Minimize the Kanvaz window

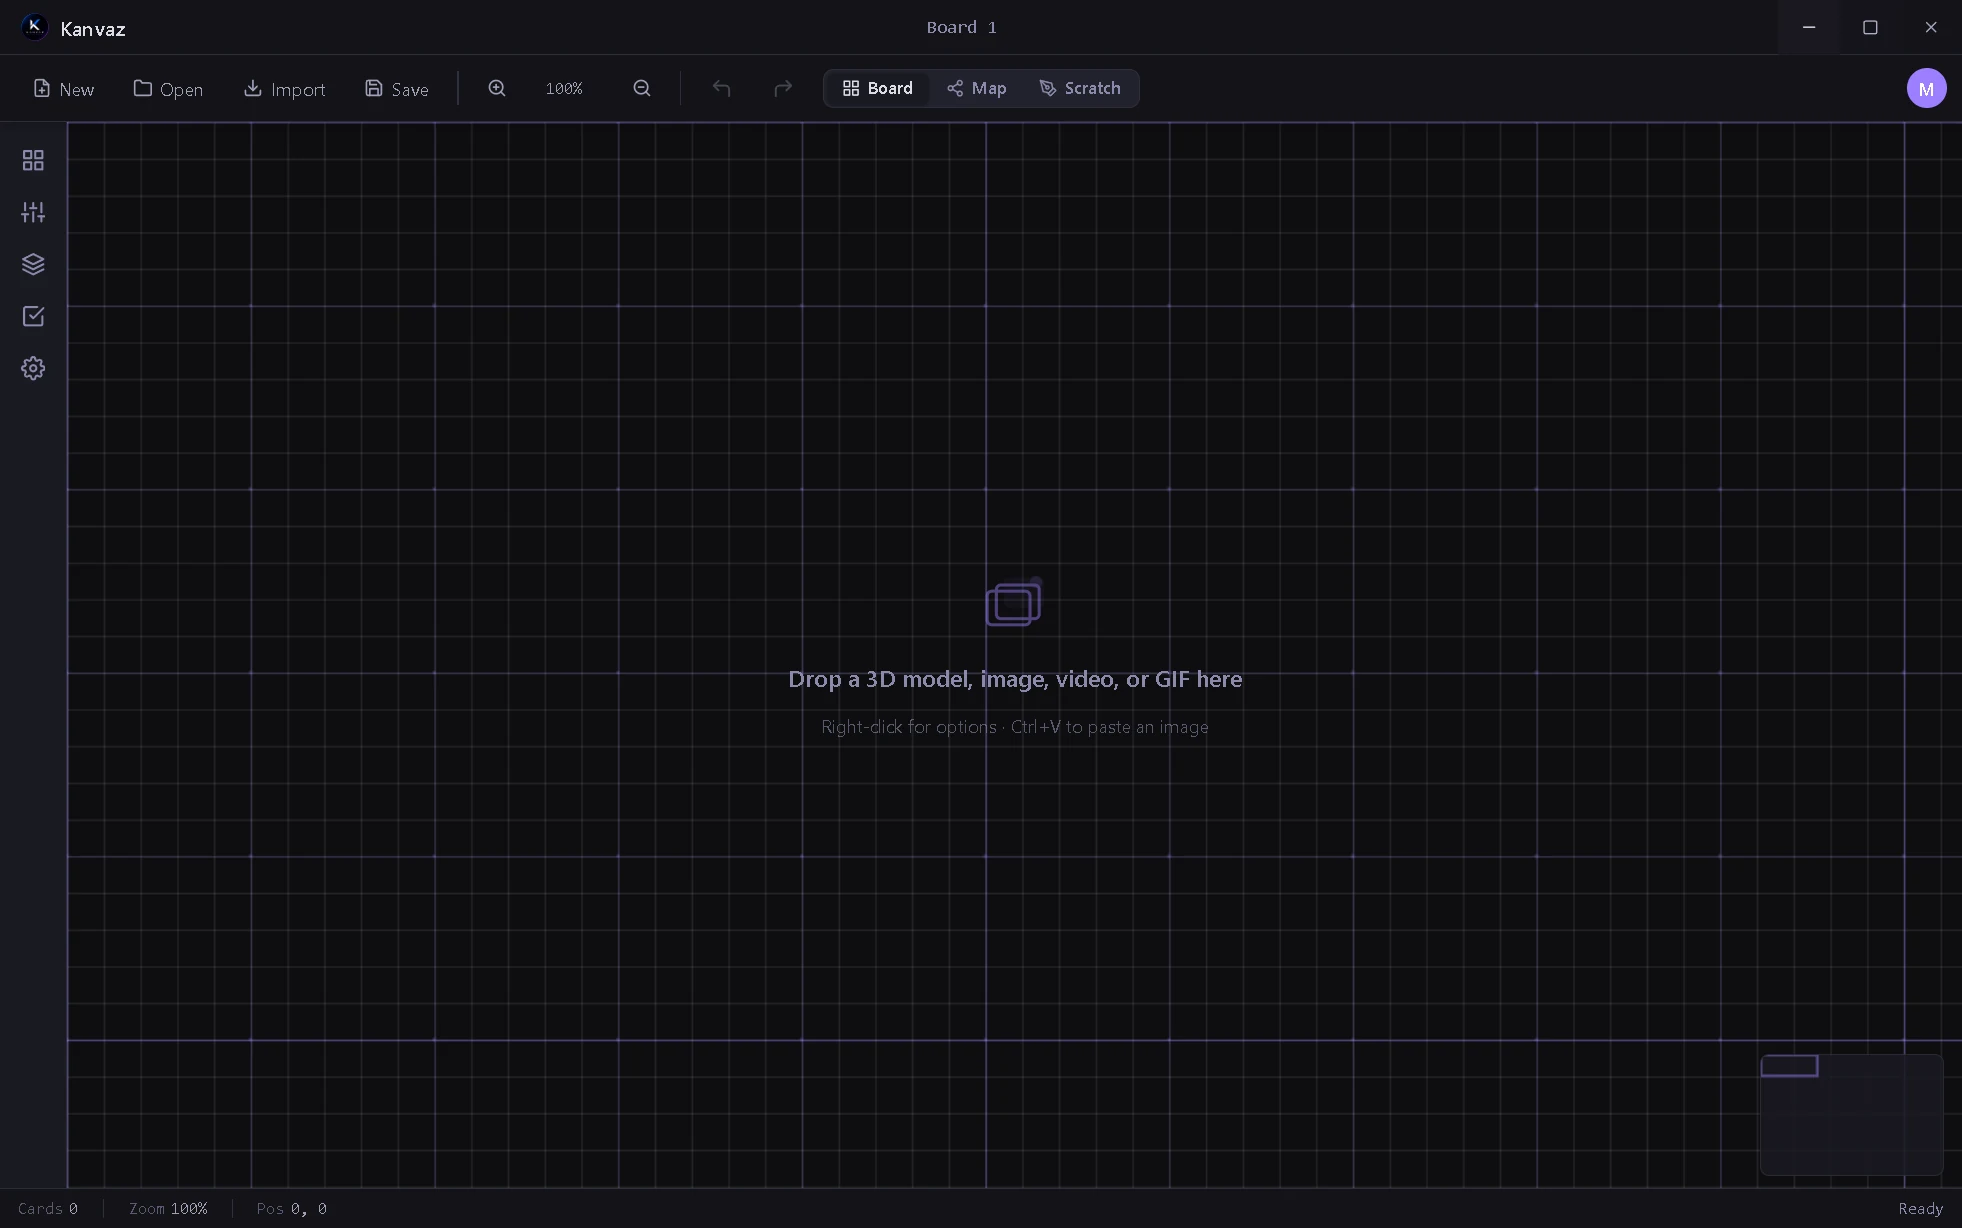1808,27
